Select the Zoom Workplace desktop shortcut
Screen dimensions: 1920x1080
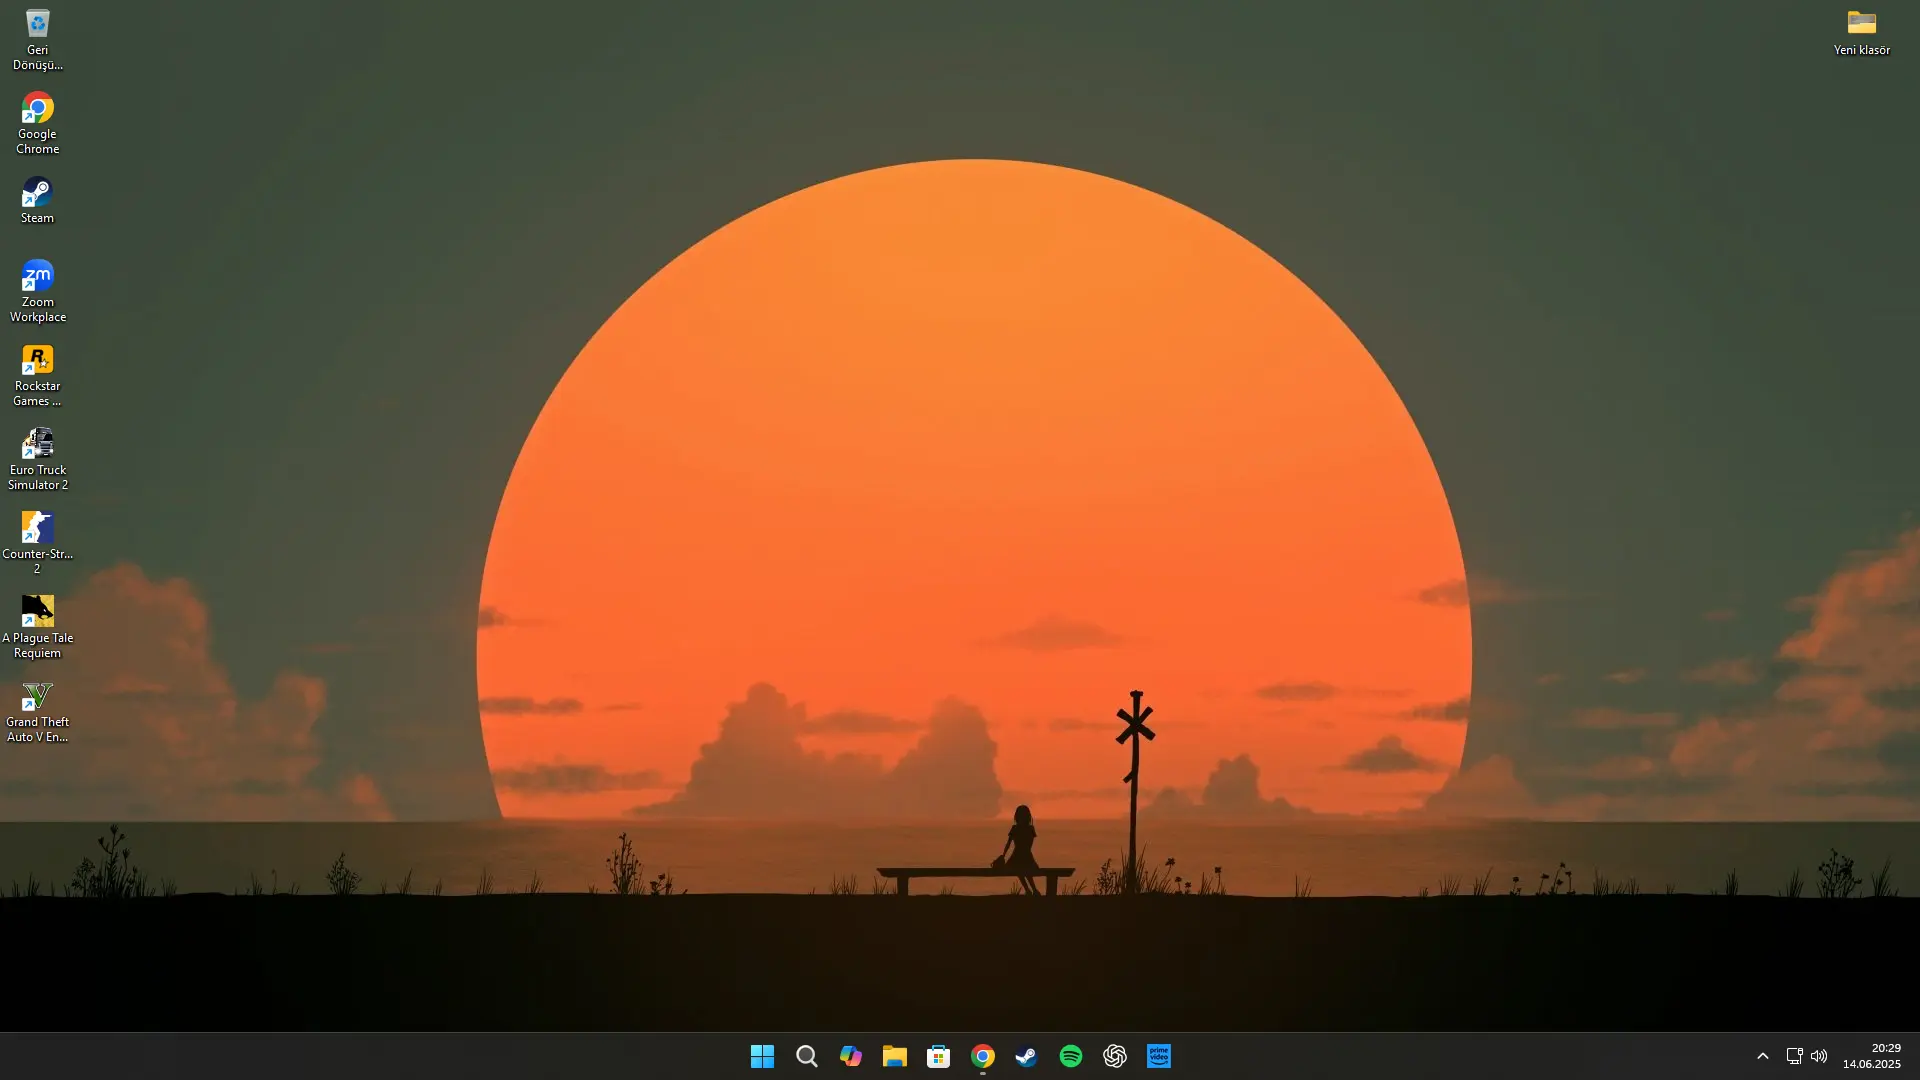tap(37, 292)
